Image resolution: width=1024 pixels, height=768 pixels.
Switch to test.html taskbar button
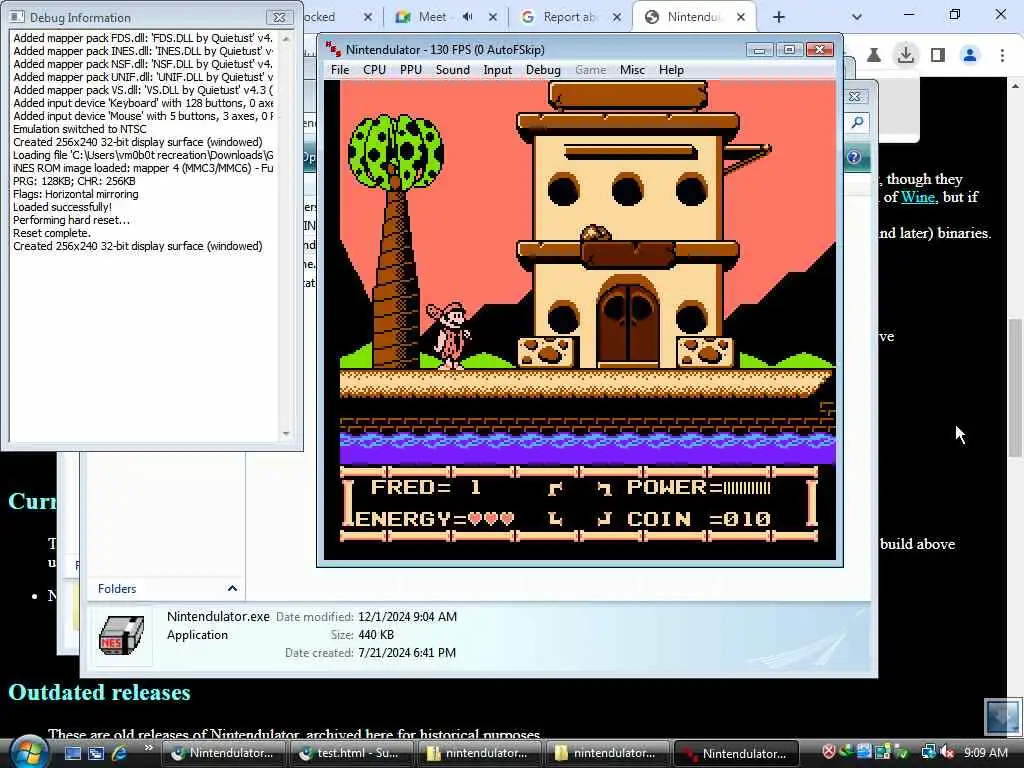pyautogui.click(x=351, y=753)
